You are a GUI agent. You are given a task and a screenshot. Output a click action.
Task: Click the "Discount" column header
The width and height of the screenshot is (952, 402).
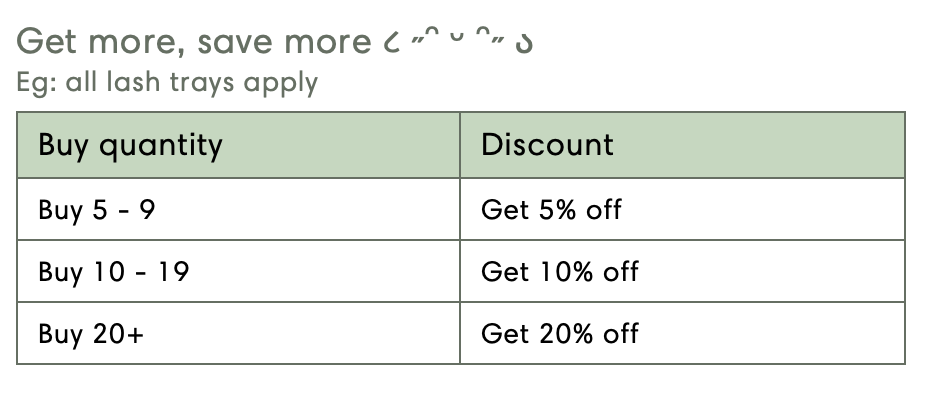pos(547,145)
